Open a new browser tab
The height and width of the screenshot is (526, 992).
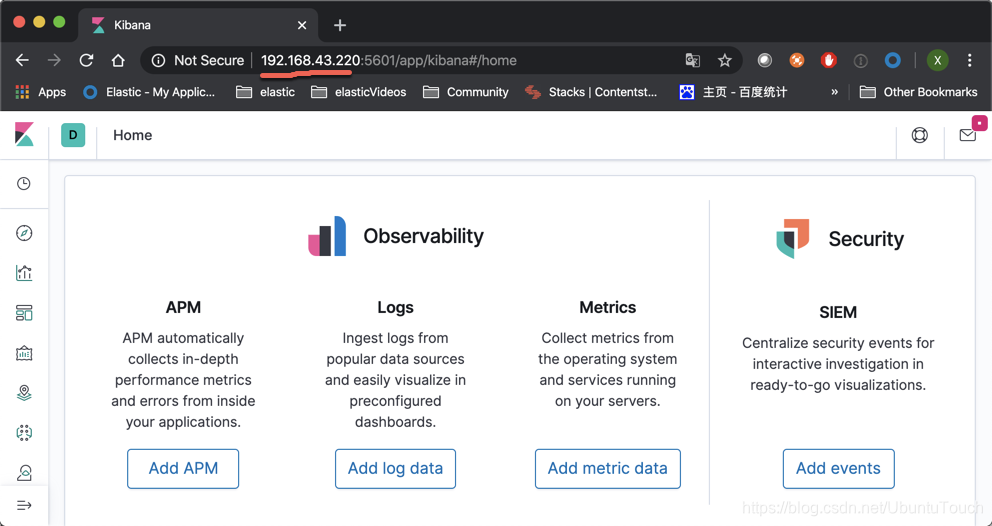point(340,25)
